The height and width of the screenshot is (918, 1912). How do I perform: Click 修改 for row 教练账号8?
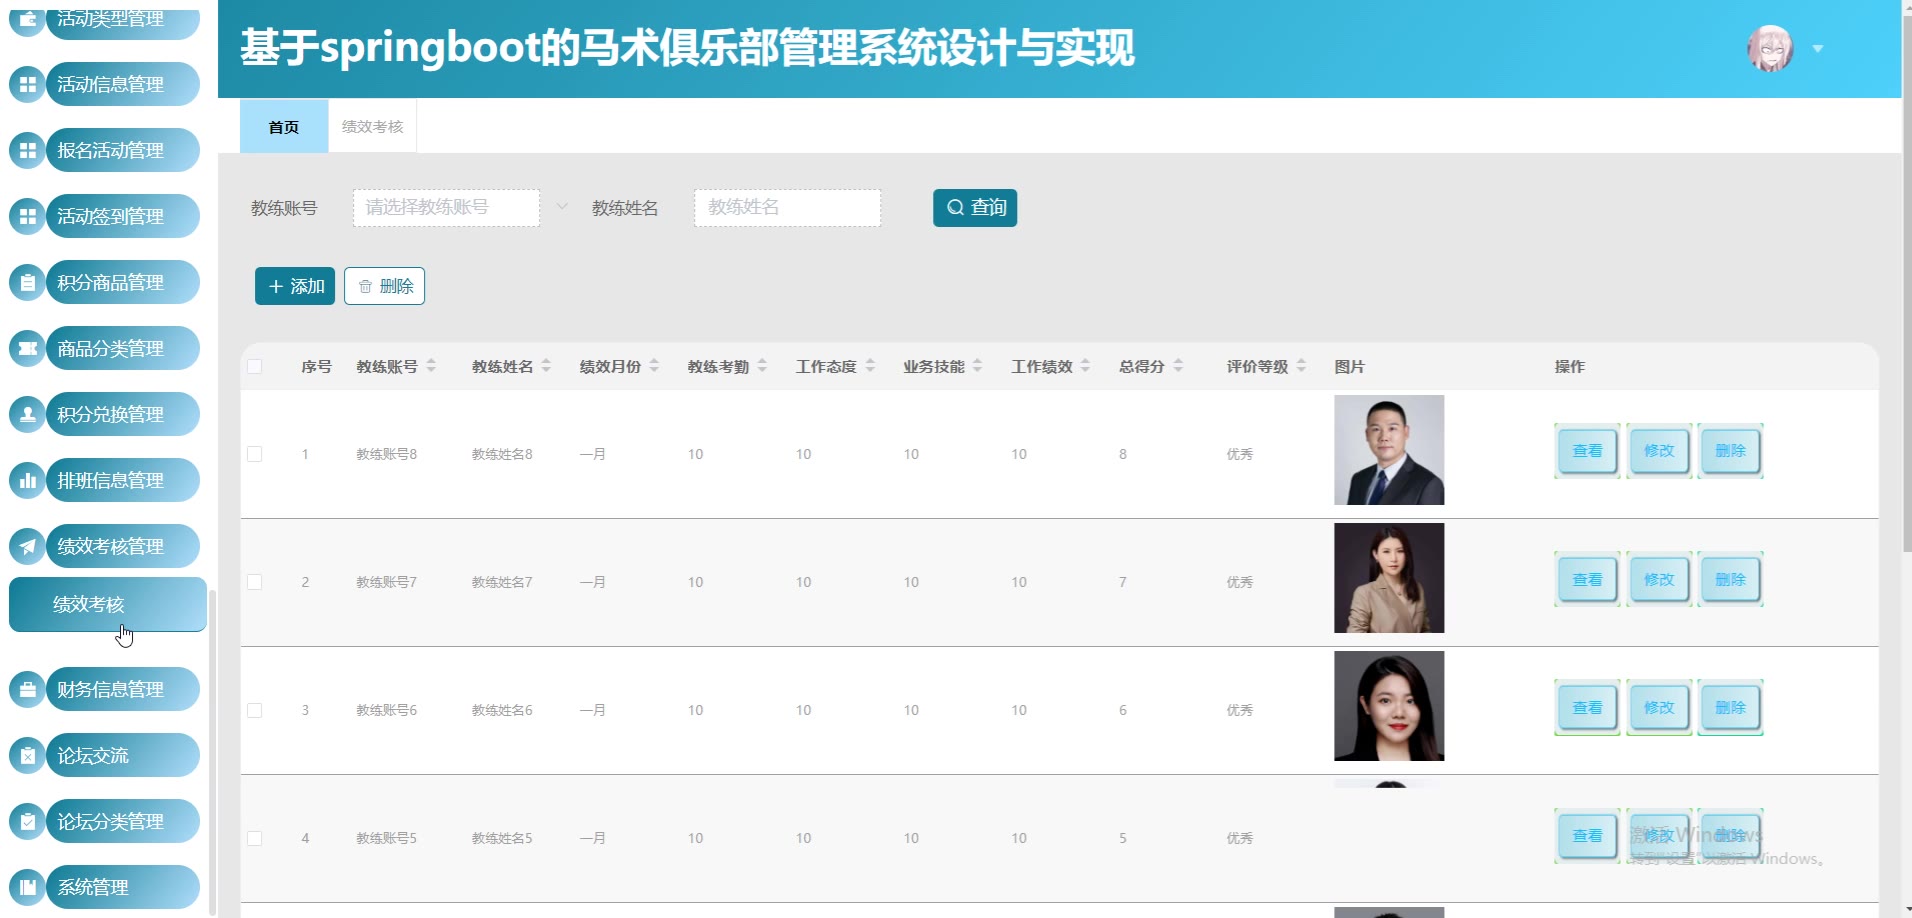pyautogui.click(x=1659, y=451)
